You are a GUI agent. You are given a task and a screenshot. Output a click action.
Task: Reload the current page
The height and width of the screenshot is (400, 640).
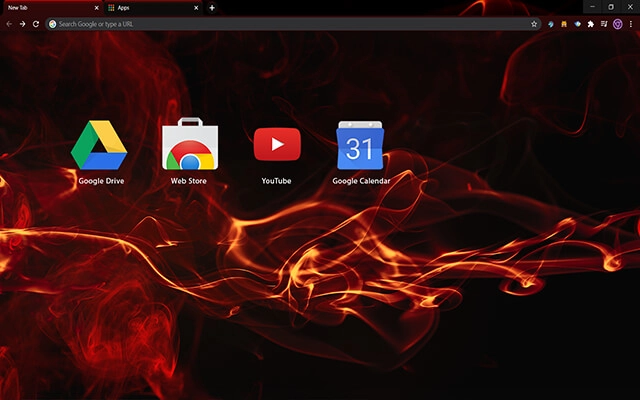coord(36,24)
